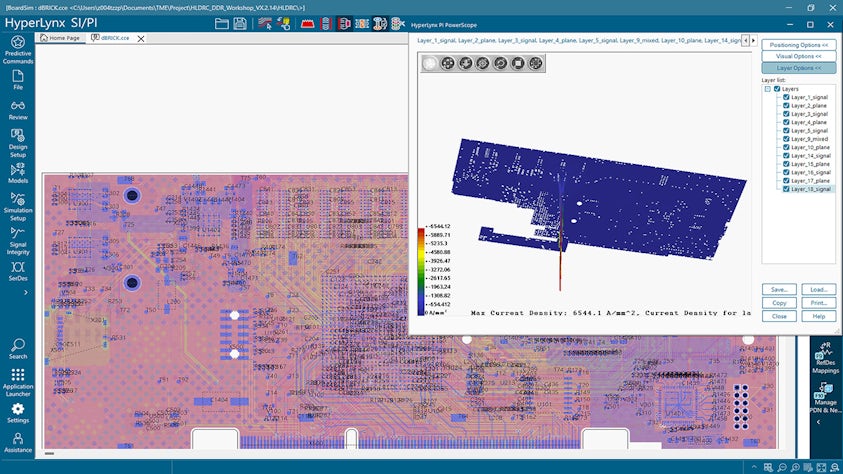843x474 pixels.
Task: Expand Visual Options section
Action: click(798, 56)
